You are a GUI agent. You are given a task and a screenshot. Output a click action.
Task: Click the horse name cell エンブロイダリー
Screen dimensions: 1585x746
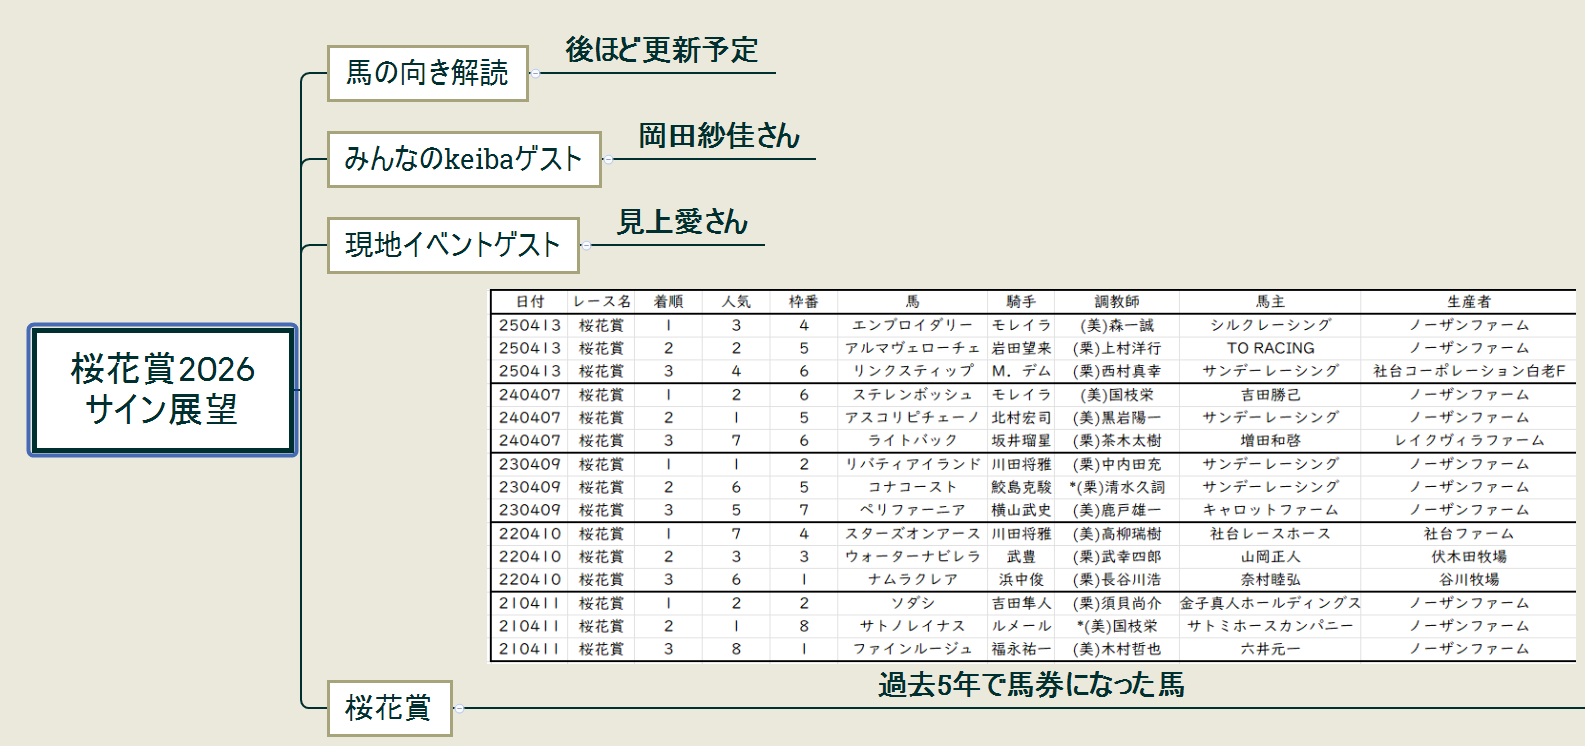pyautogui.click(x=912, y=325)
